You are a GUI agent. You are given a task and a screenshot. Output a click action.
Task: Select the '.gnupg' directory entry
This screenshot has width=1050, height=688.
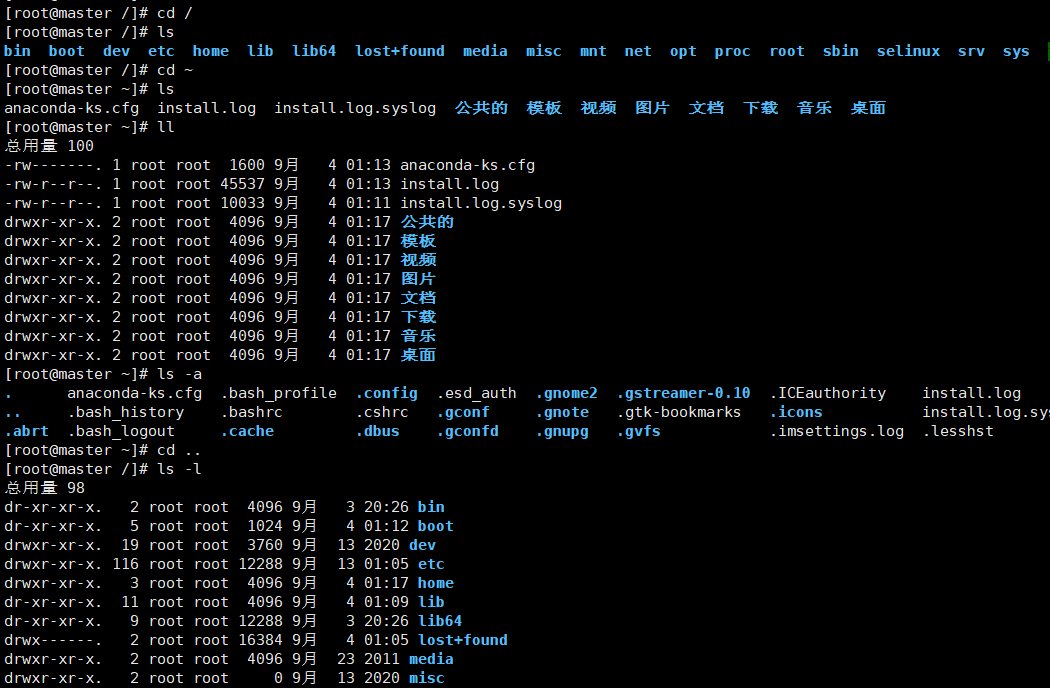point(562,431)
